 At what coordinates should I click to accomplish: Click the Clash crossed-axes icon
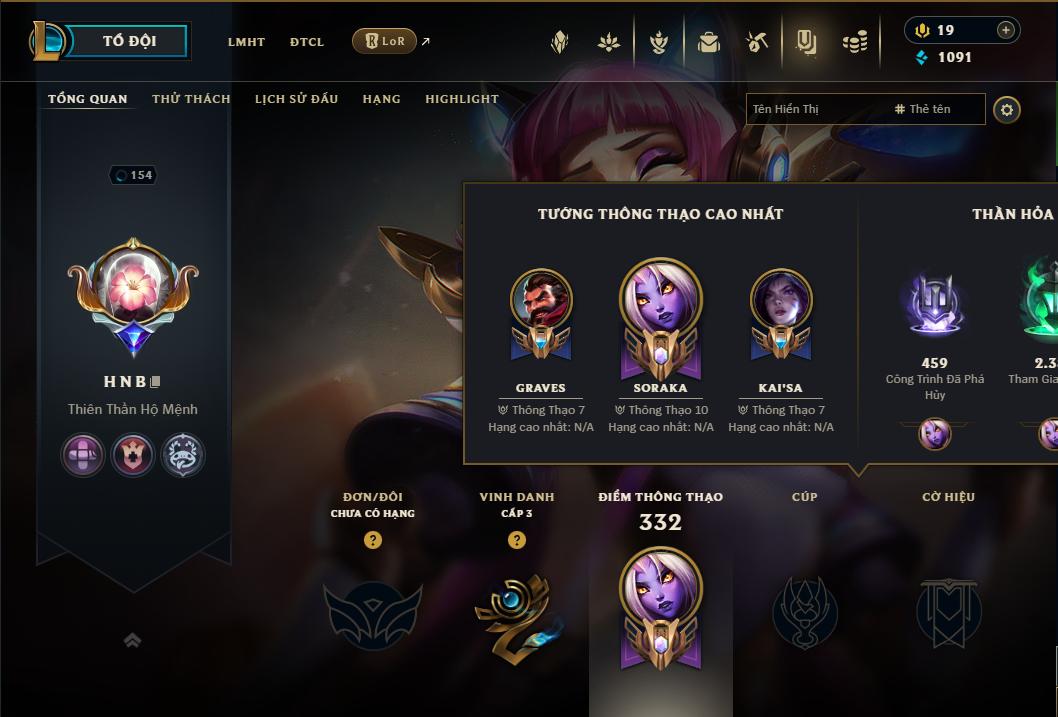pyautogui.click(x=757, y=42)
